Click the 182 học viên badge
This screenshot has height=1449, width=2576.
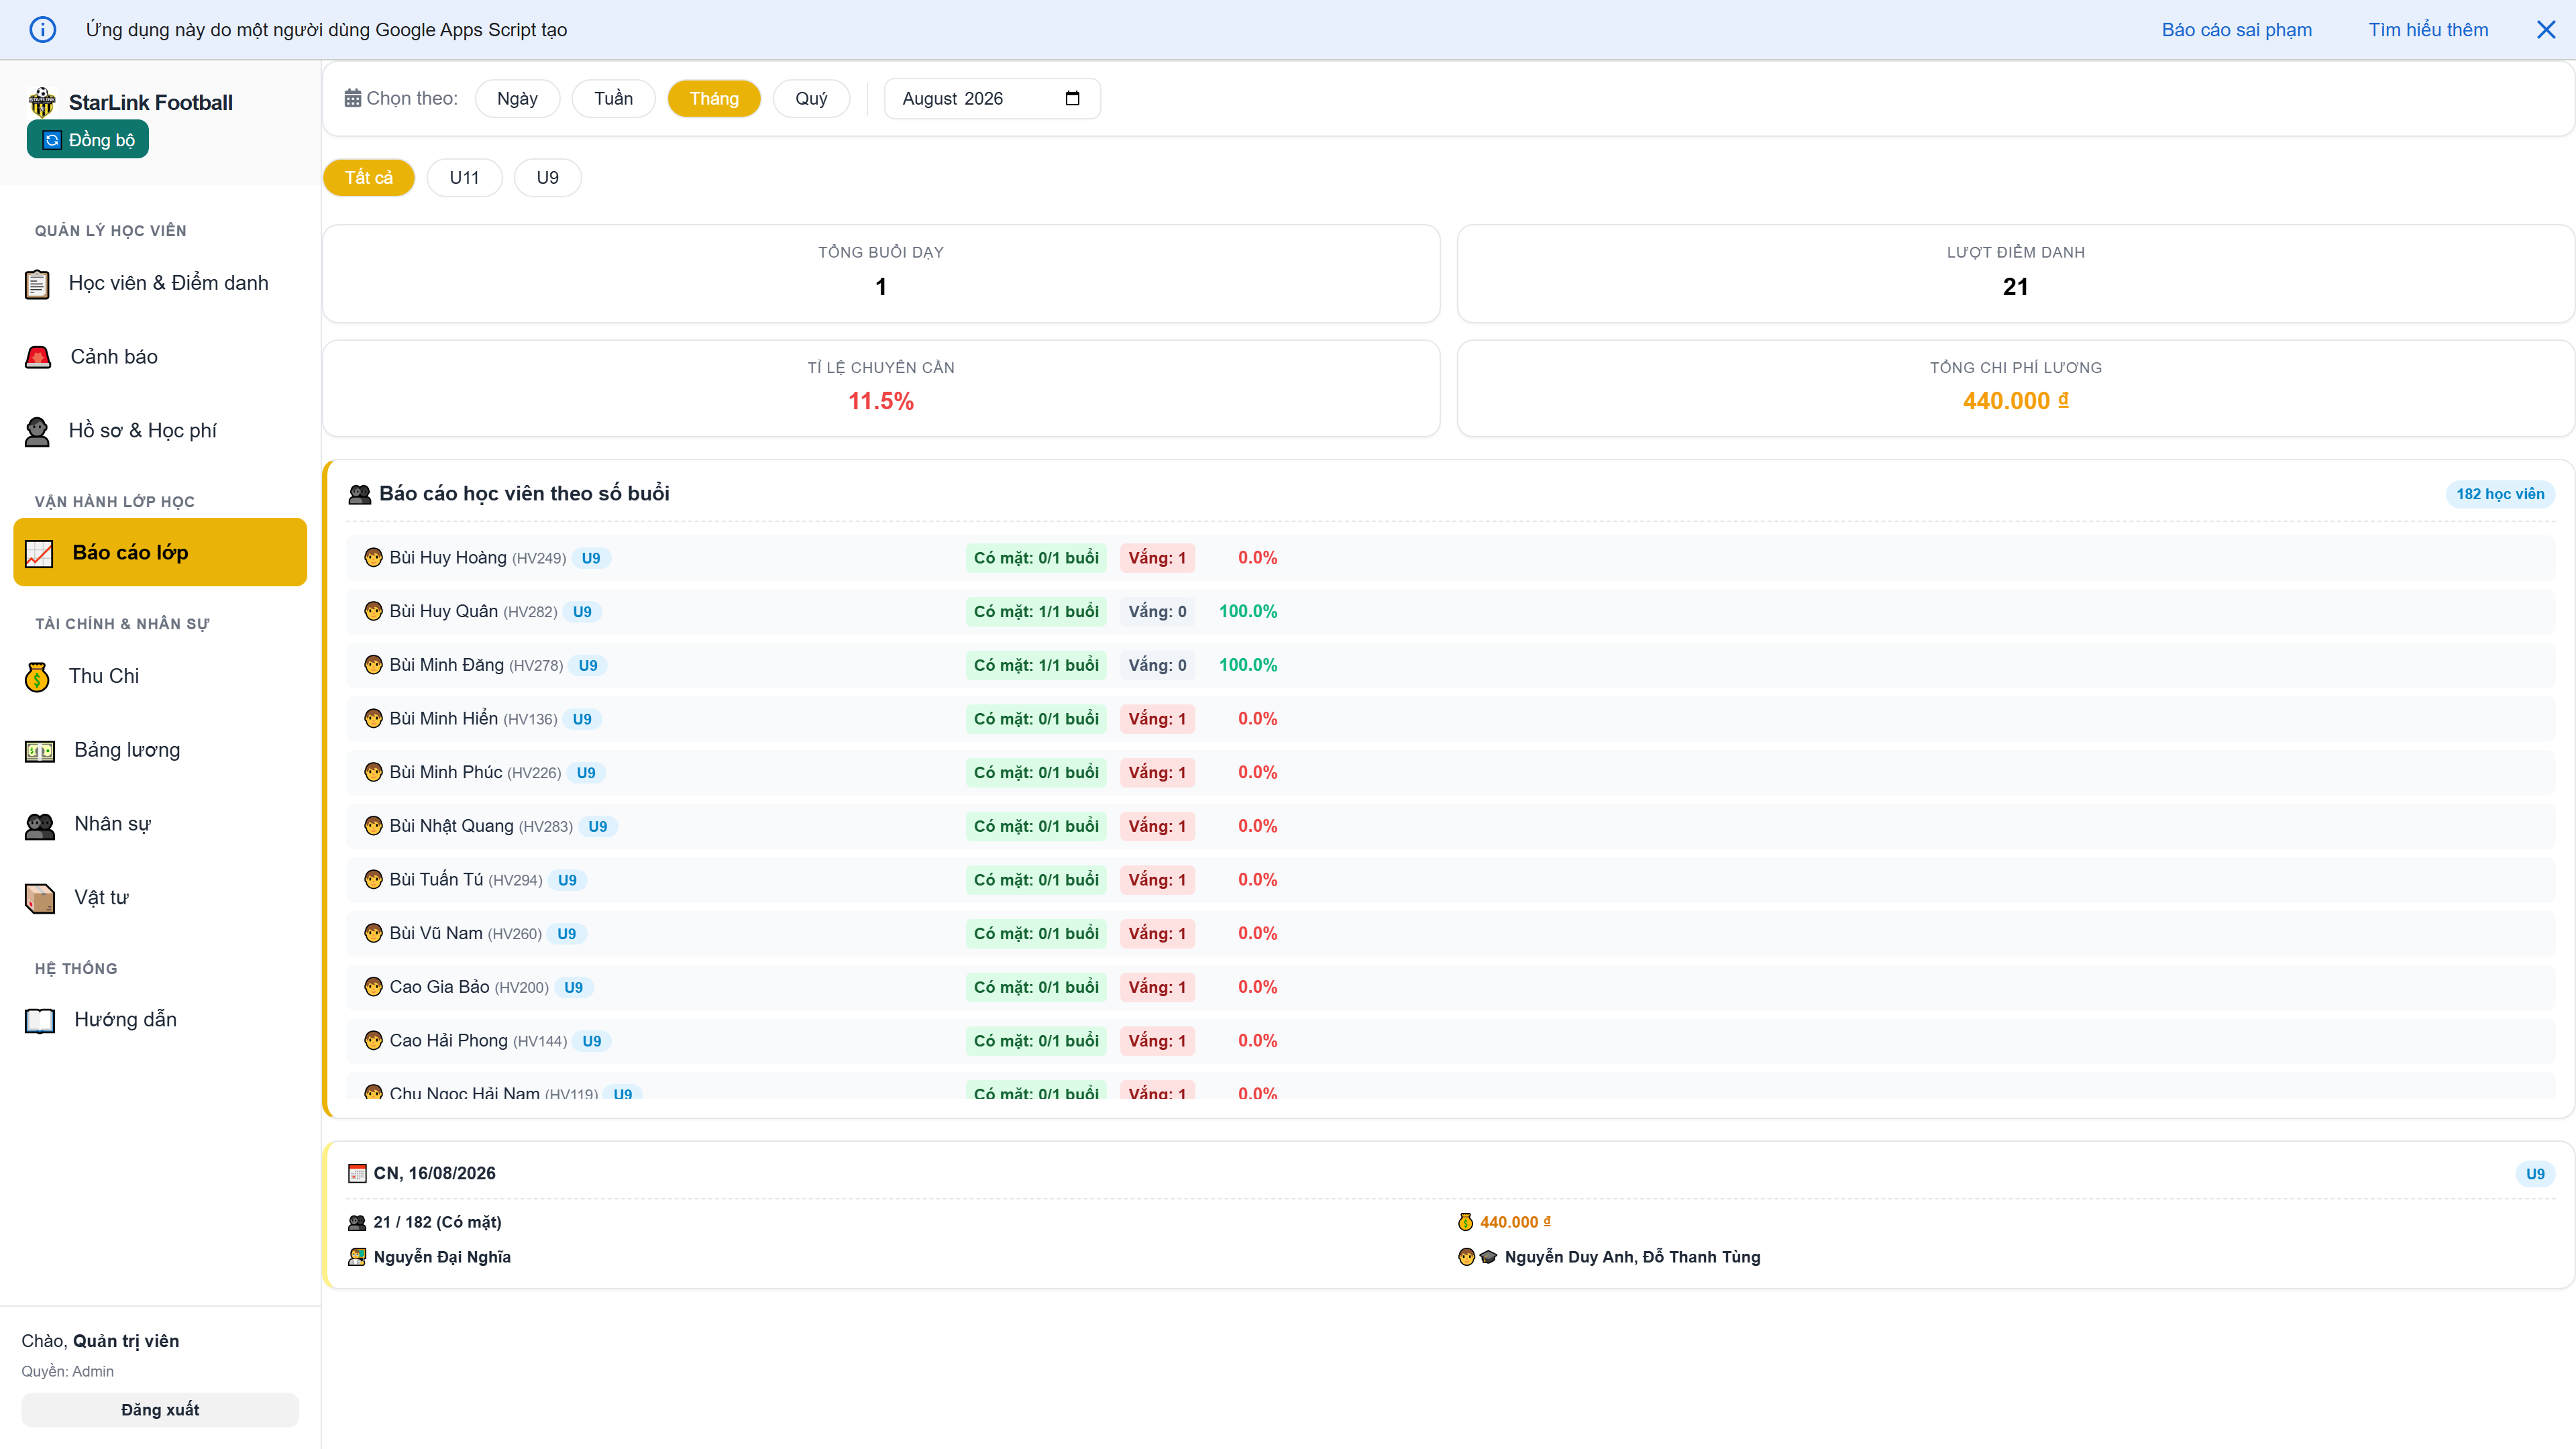click(2500, 494)
